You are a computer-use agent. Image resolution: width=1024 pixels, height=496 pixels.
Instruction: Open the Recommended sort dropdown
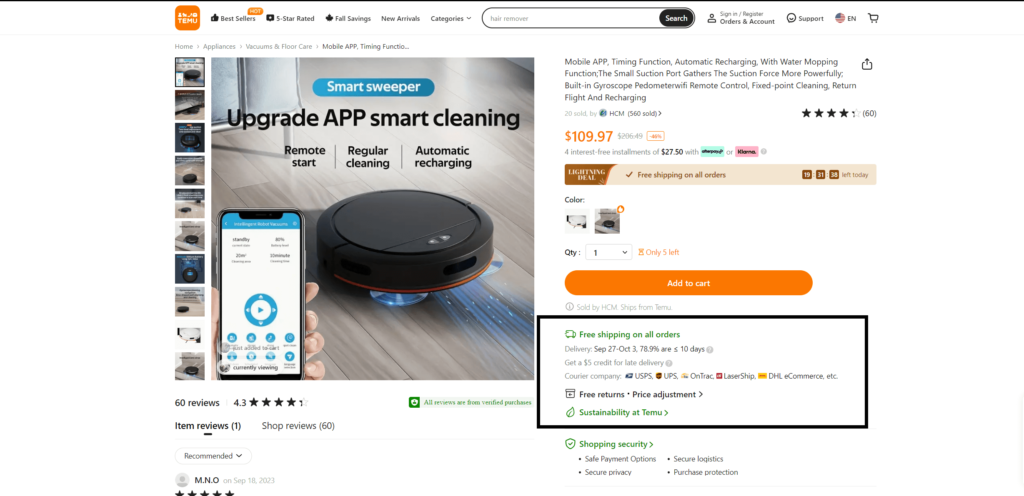pos(213,456)
